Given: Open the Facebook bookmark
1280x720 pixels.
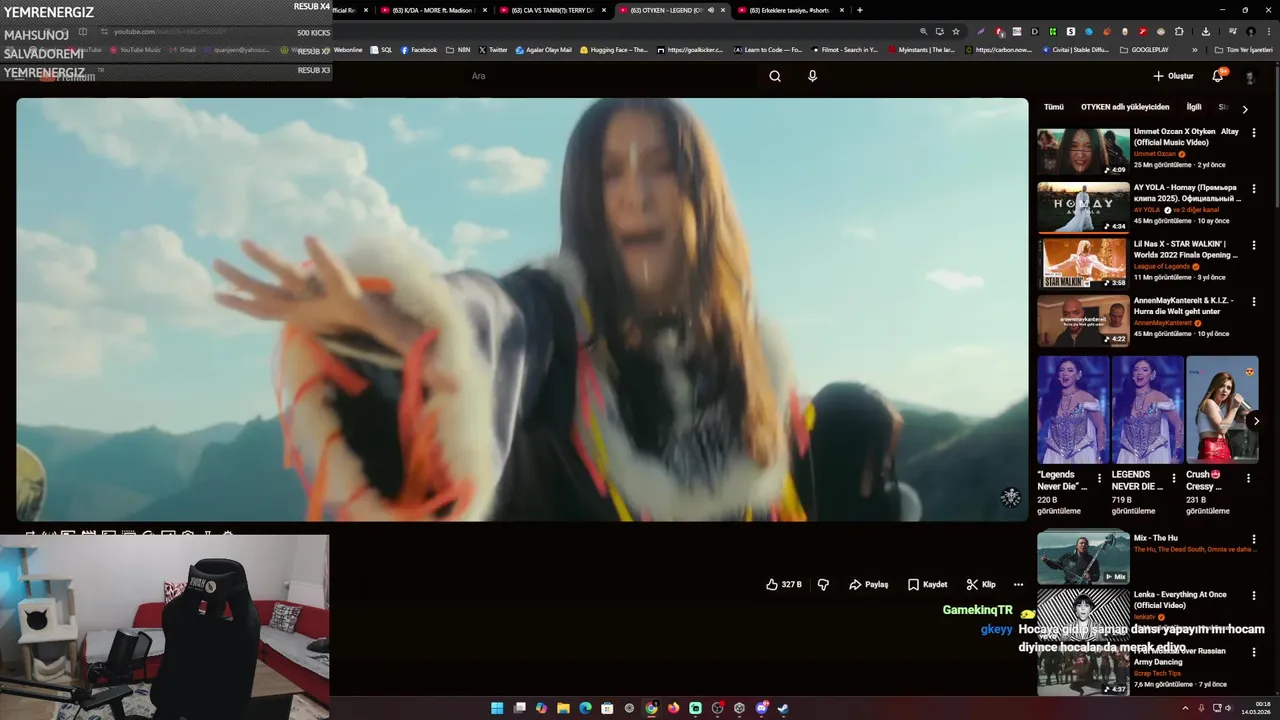Looking at the screenshot, I should click(419, 49).
